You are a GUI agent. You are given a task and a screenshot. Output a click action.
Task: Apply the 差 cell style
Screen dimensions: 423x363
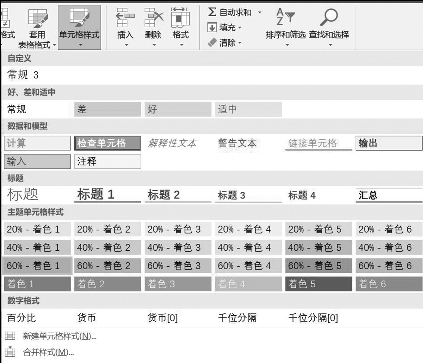coord(107,109)
